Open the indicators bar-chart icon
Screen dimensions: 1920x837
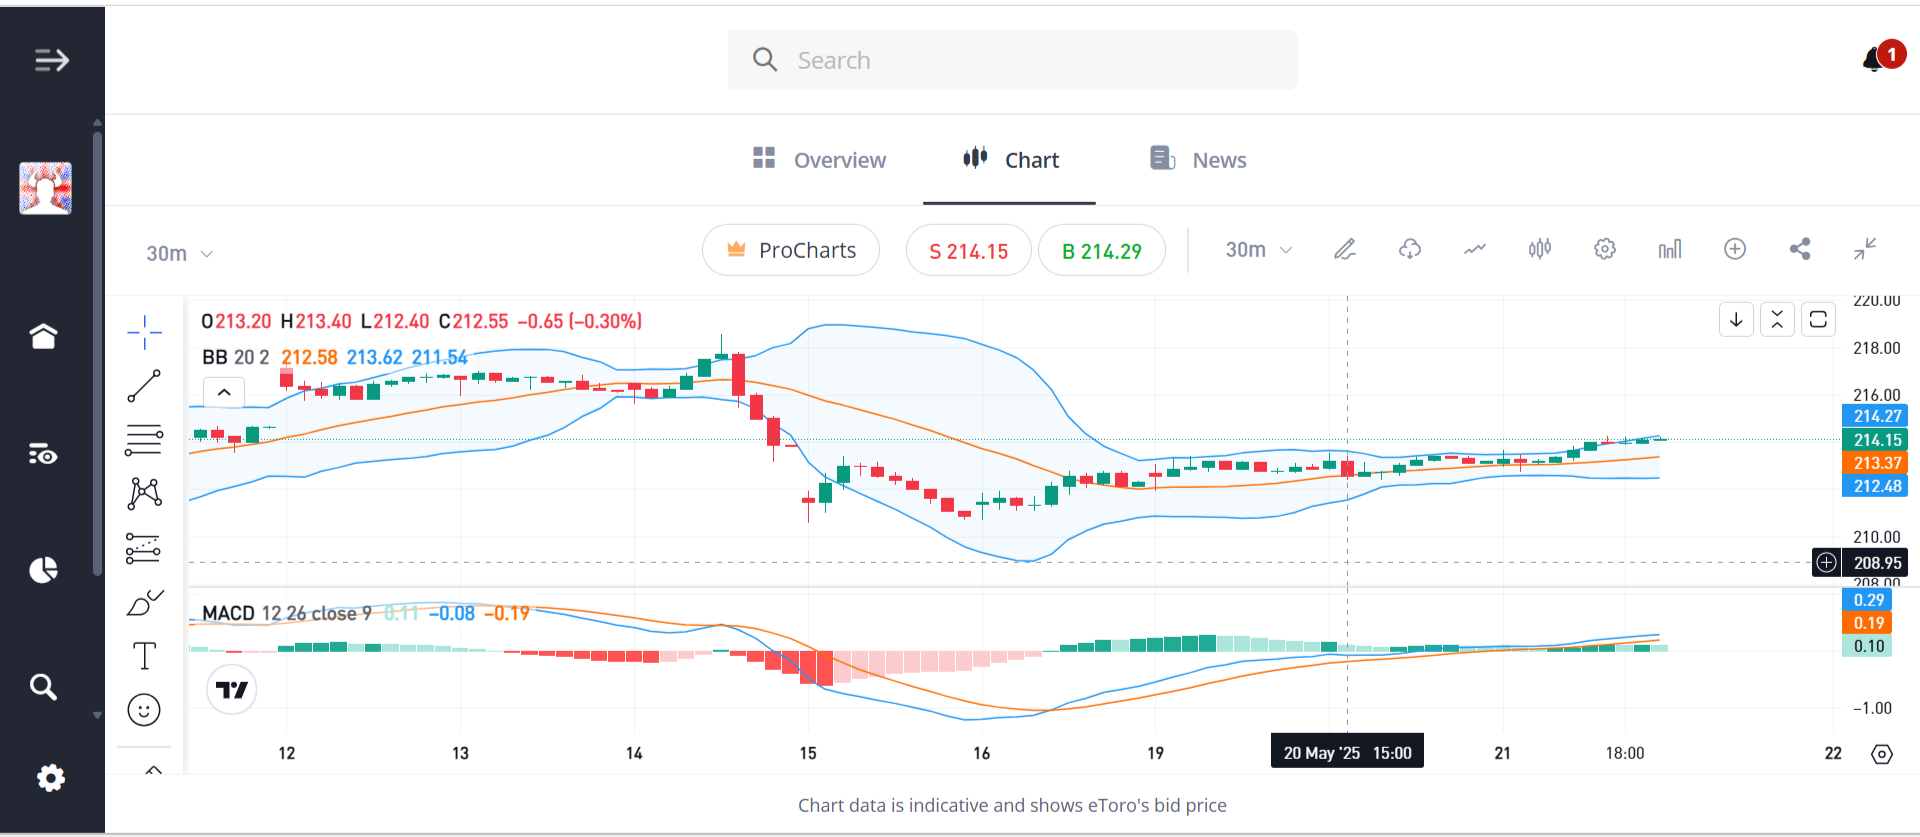[1670, 249]
